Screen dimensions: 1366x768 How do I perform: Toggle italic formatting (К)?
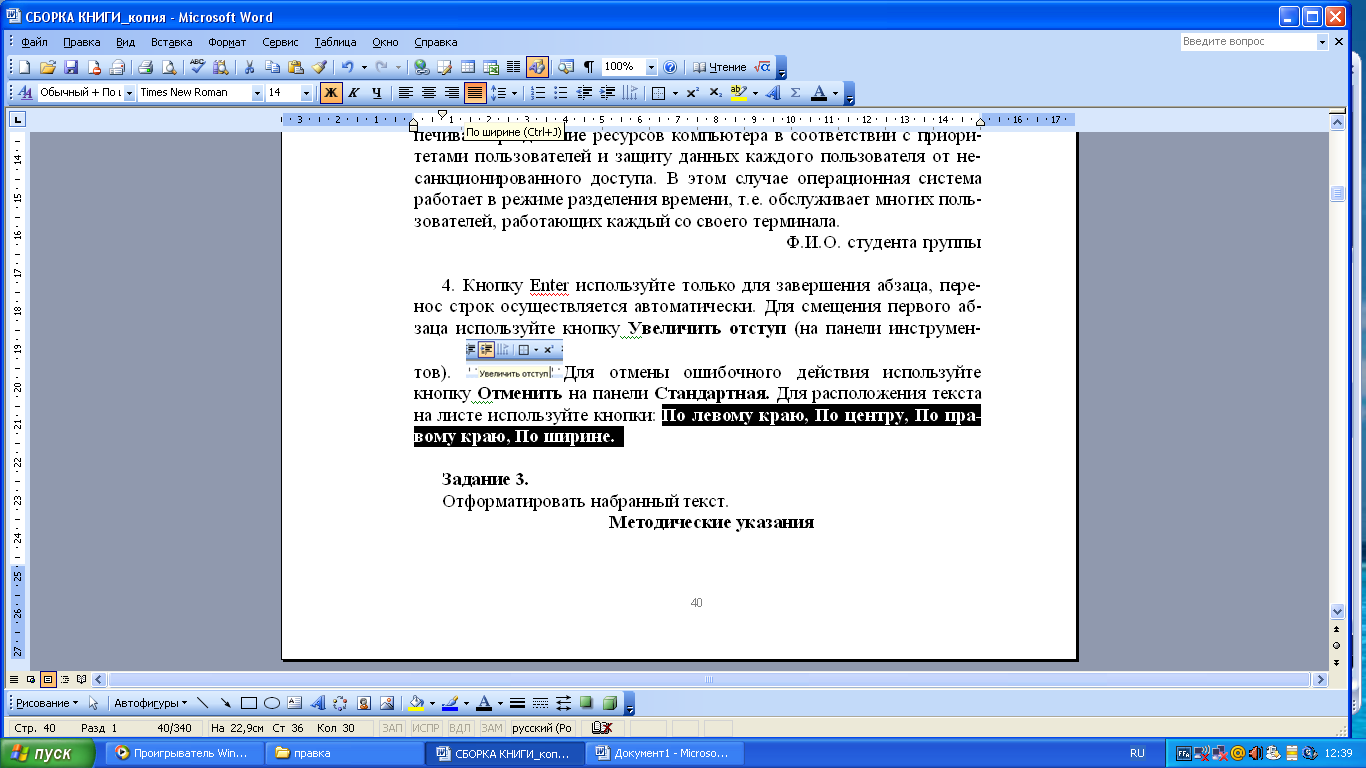click(x=353, y=92)
